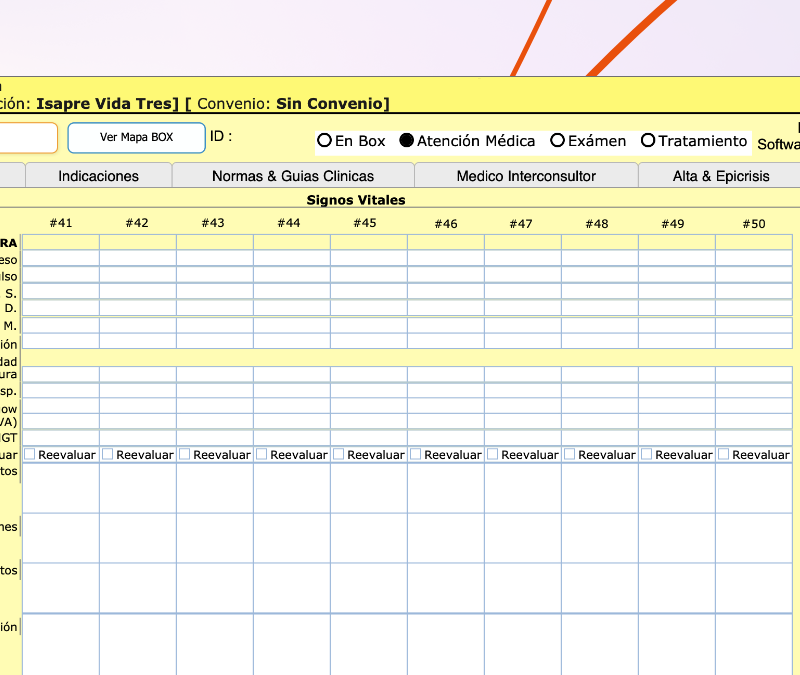Click the first-row input cell under #50

coord(754,242)
